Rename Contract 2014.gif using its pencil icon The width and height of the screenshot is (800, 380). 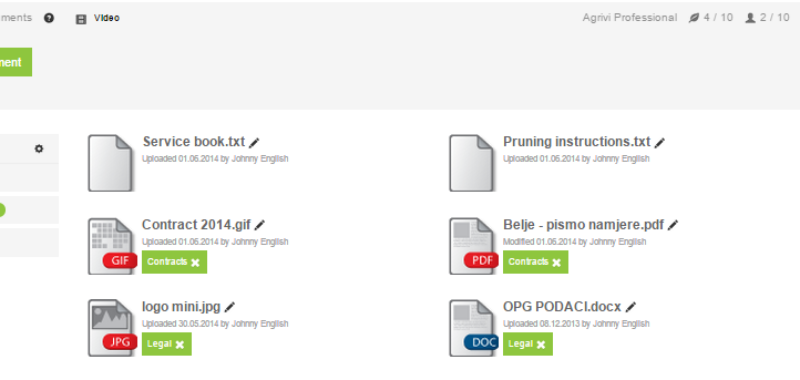(x=260, y=225)
